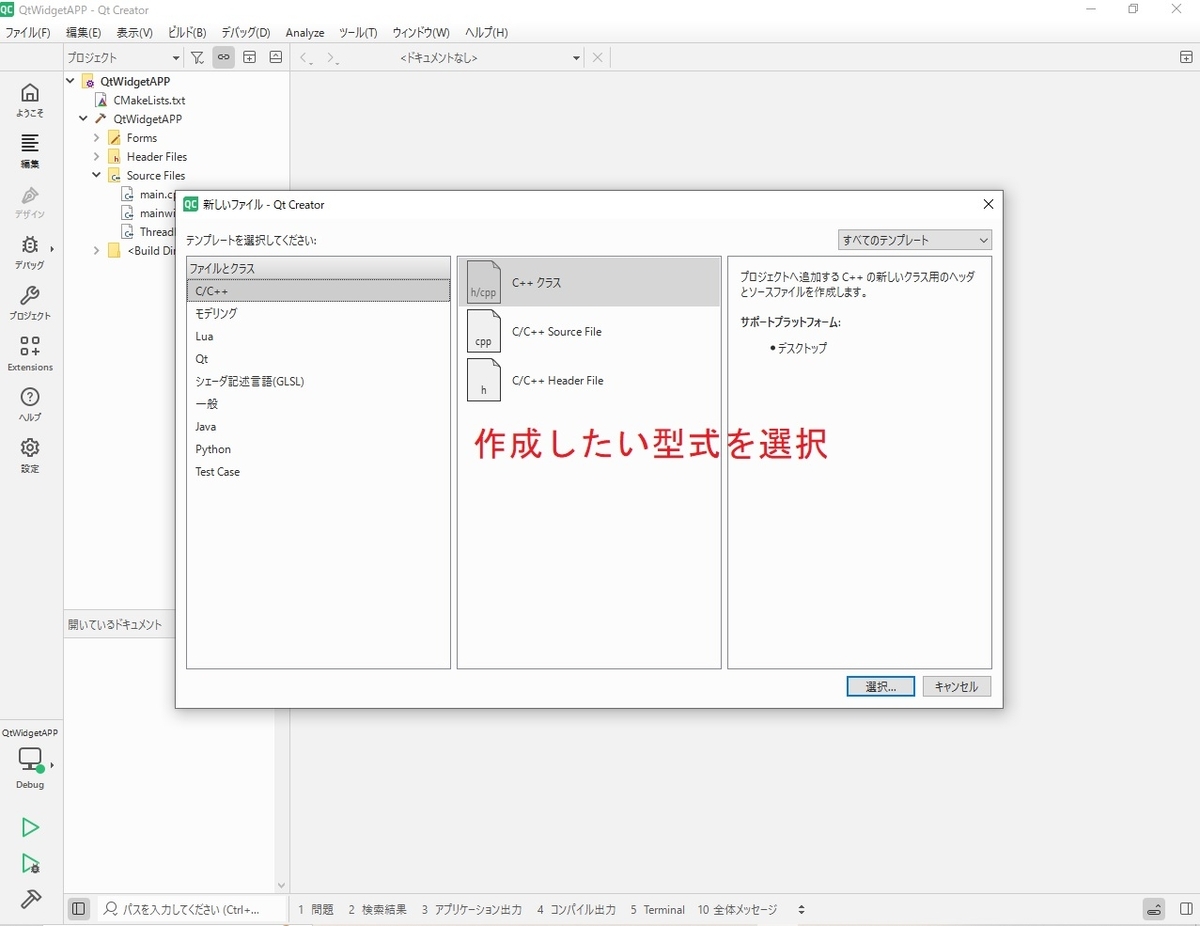Switch to the デバッグ (Debug) mode

point(30,252)
